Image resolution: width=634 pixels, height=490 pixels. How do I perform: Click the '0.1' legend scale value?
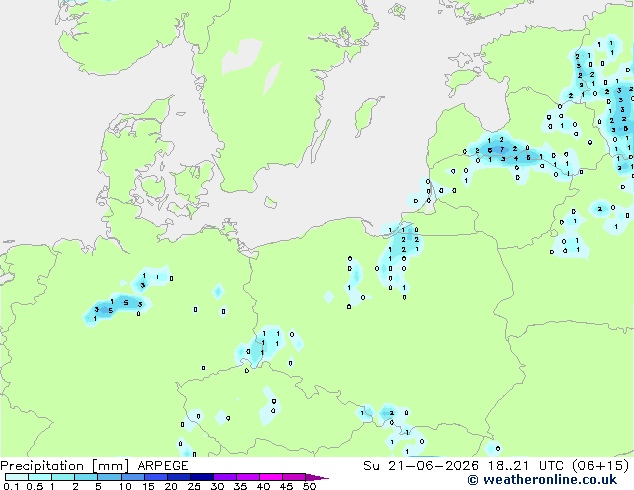pyautogui.click(x=11, y=486)
